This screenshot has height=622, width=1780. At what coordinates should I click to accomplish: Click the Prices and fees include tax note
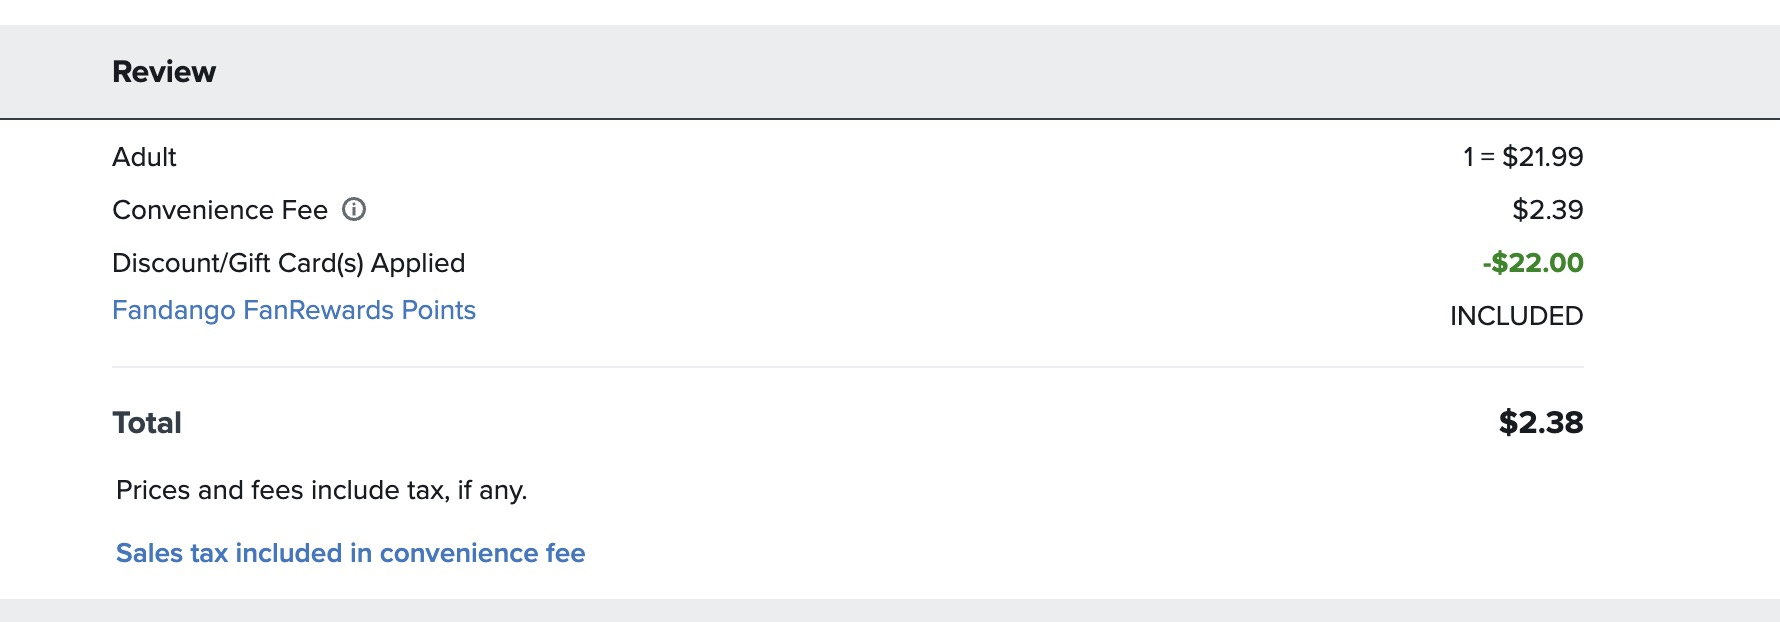coord(321,490)
